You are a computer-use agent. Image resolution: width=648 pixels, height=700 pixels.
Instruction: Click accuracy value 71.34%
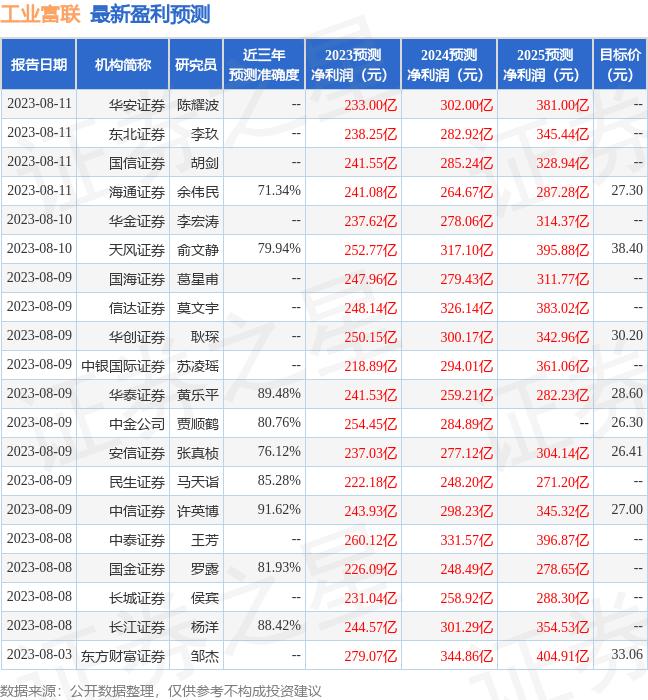pos(279,191)
